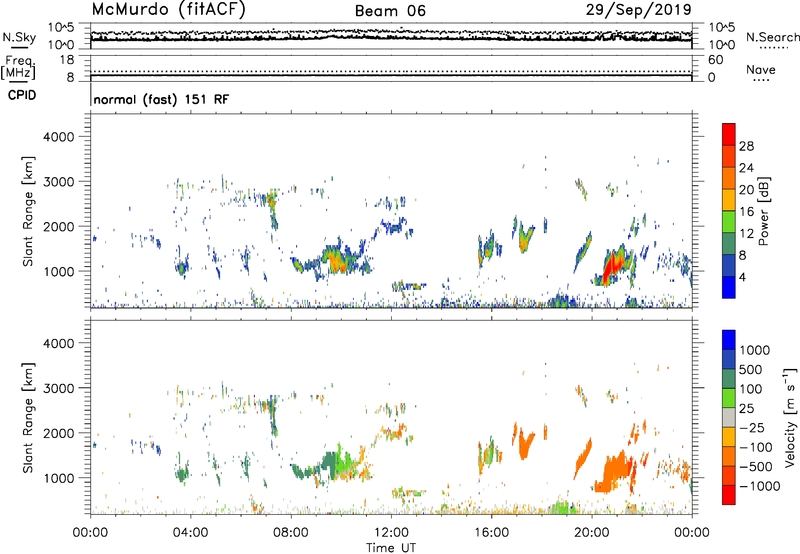
Task: Click the 'N.Sky' legend label
Action: pyautogui.click(x=19, y=37)
